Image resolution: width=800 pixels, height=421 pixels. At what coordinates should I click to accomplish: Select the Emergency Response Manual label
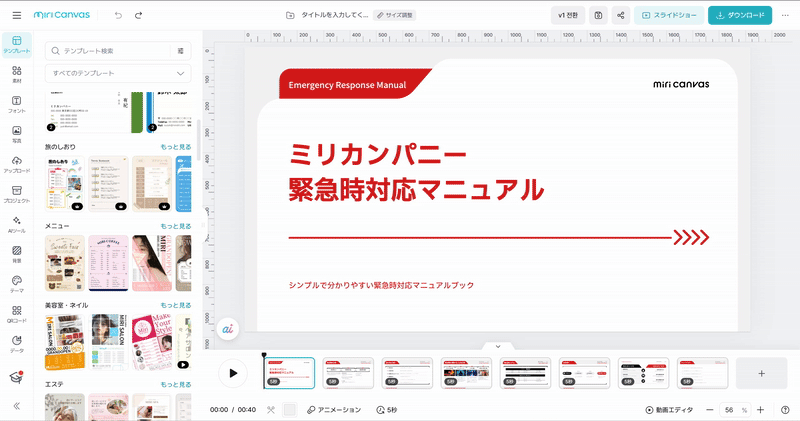(x=347, y=85)
